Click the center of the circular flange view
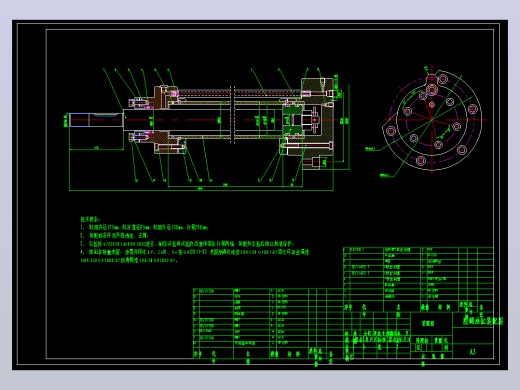The image size is (520, 390). tap(432, 119)
